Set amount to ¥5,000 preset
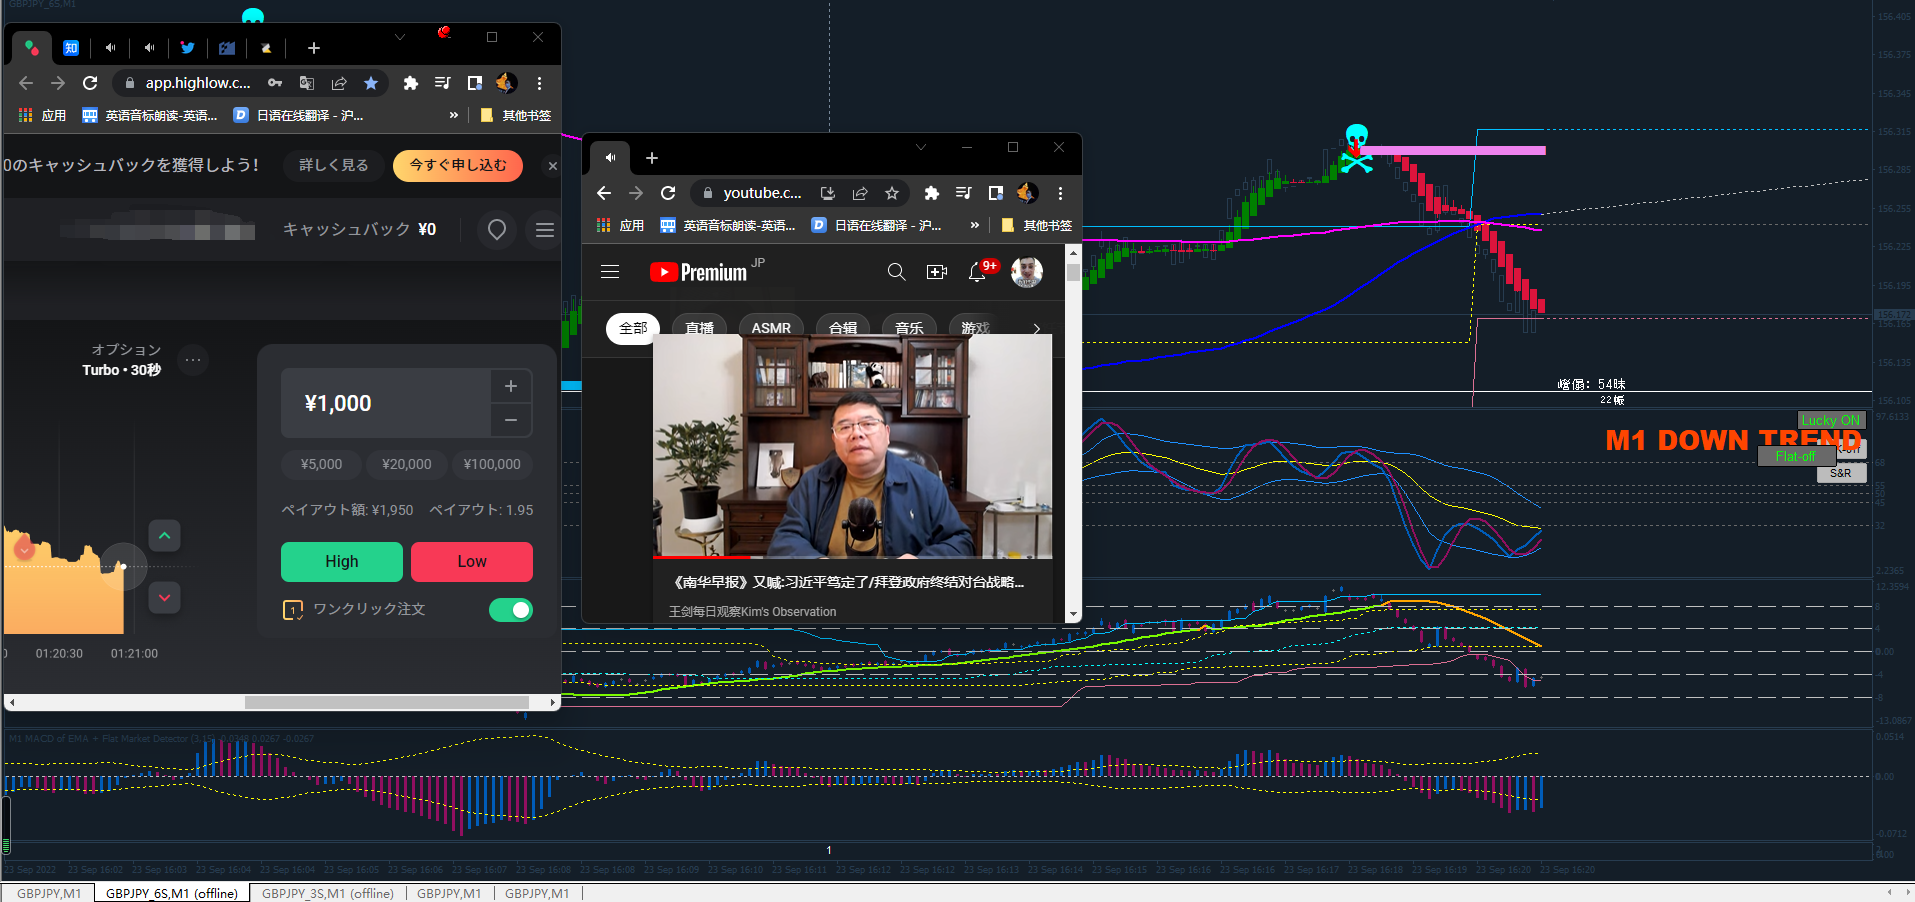Screen dimensions: 1915x902 coord(322,464)
